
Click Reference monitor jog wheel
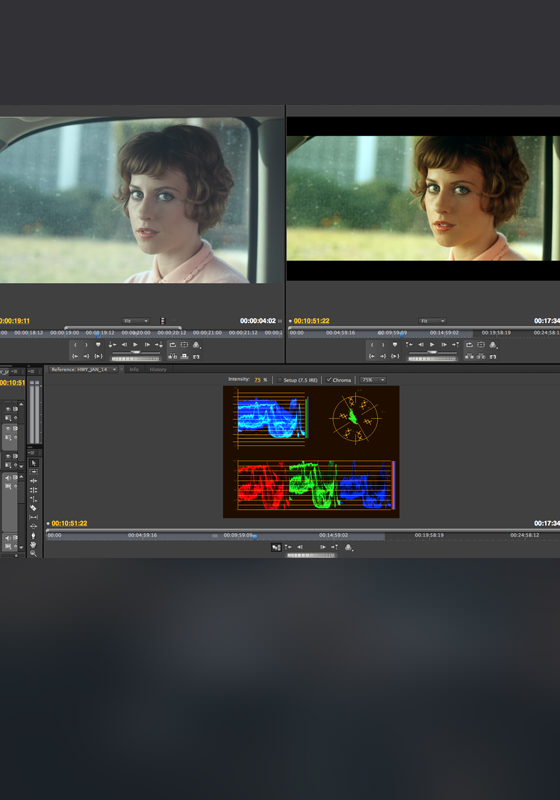pos(311,555)
